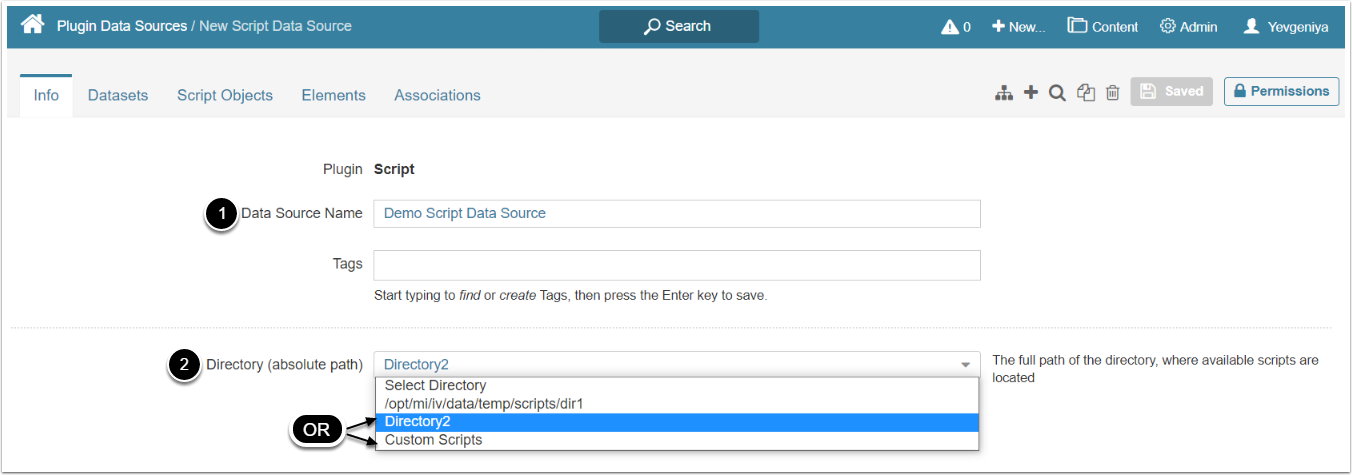Click the Plugin Data Sources breadcrumb link
1352x475 pixels.
point(122,26)
